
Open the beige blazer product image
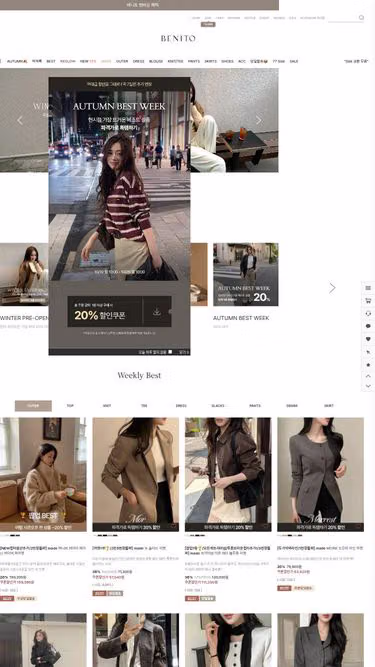136,474
